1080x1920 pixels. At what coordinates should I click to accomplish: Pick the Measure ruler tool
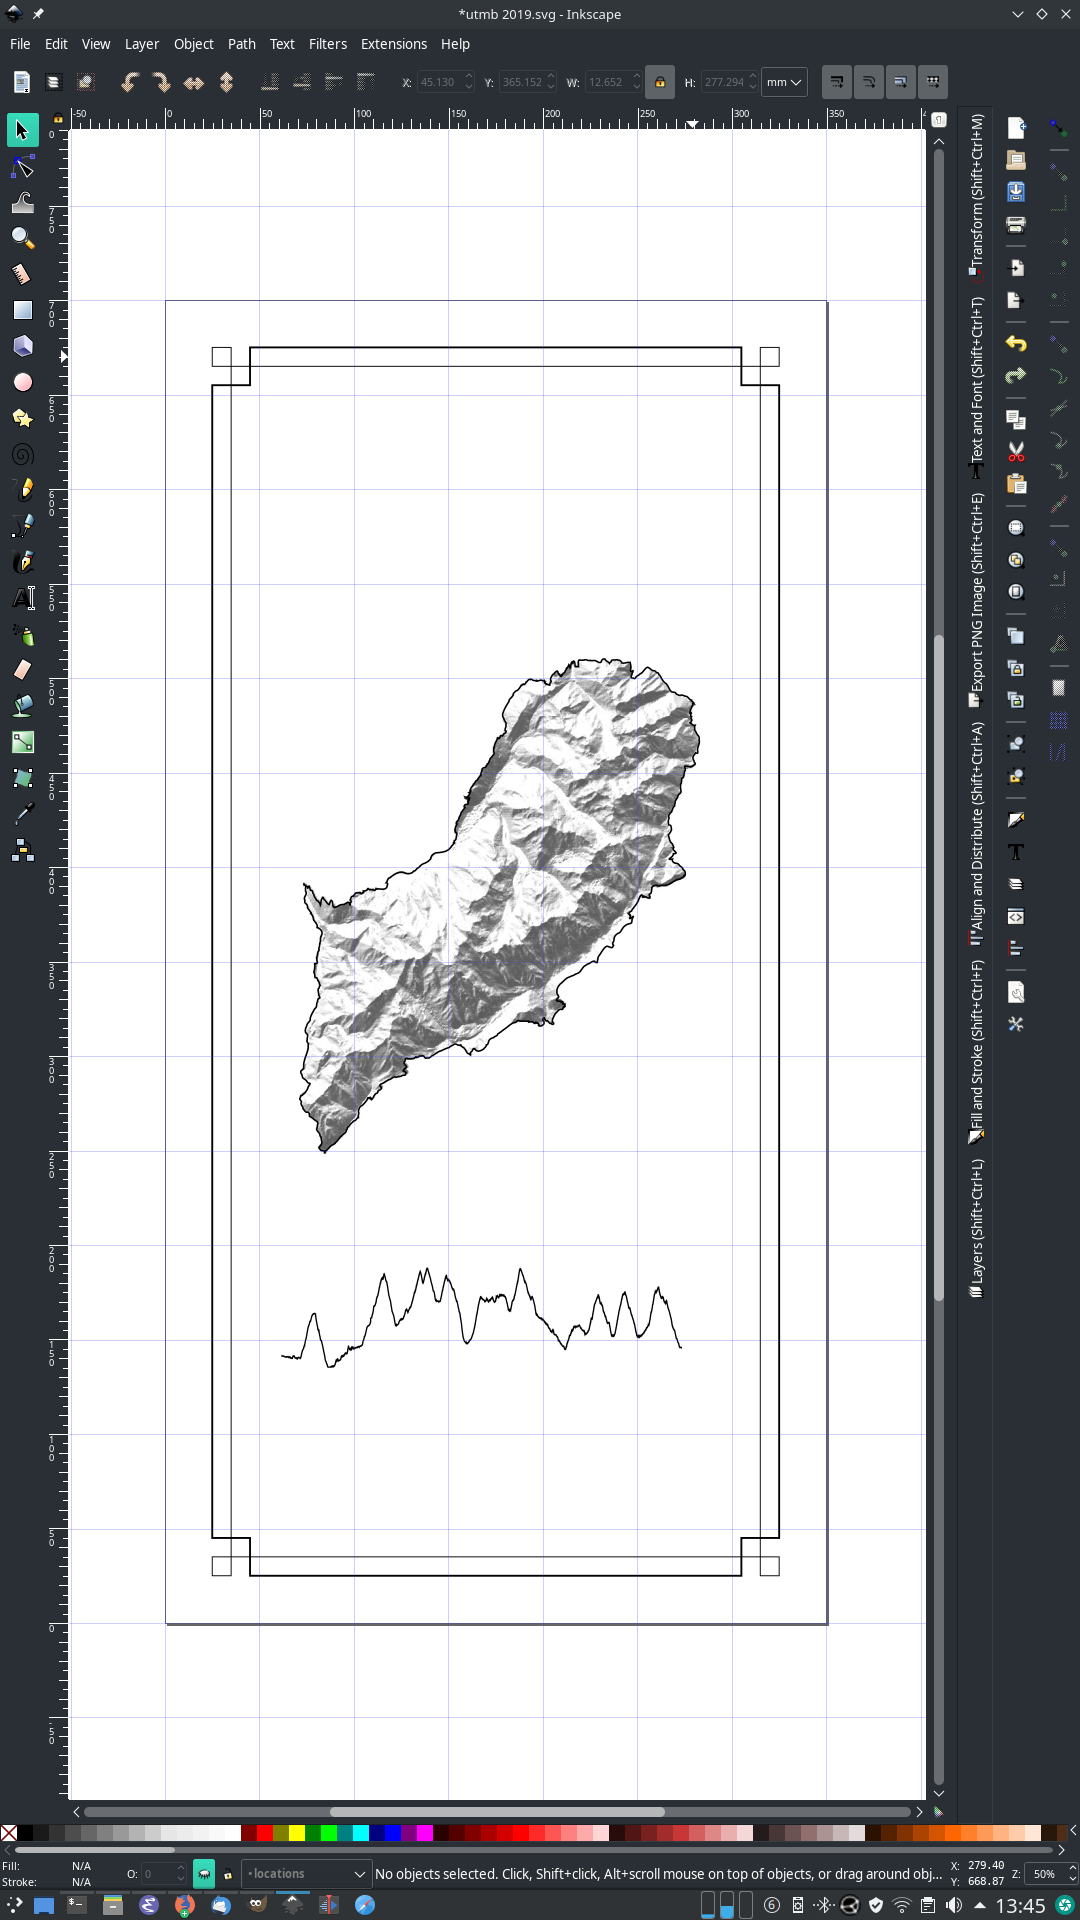pos(22,274)
